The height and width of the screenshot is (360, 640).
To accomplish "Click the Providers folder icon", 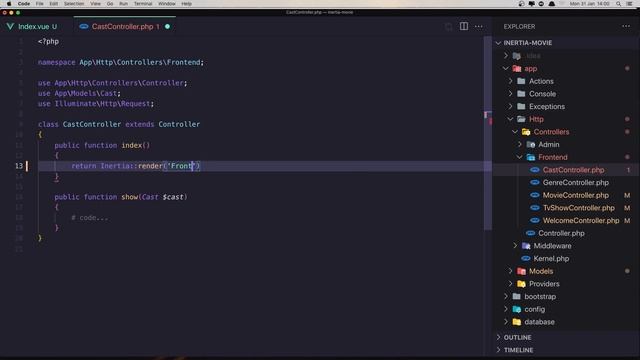I will tap(521, 284).
